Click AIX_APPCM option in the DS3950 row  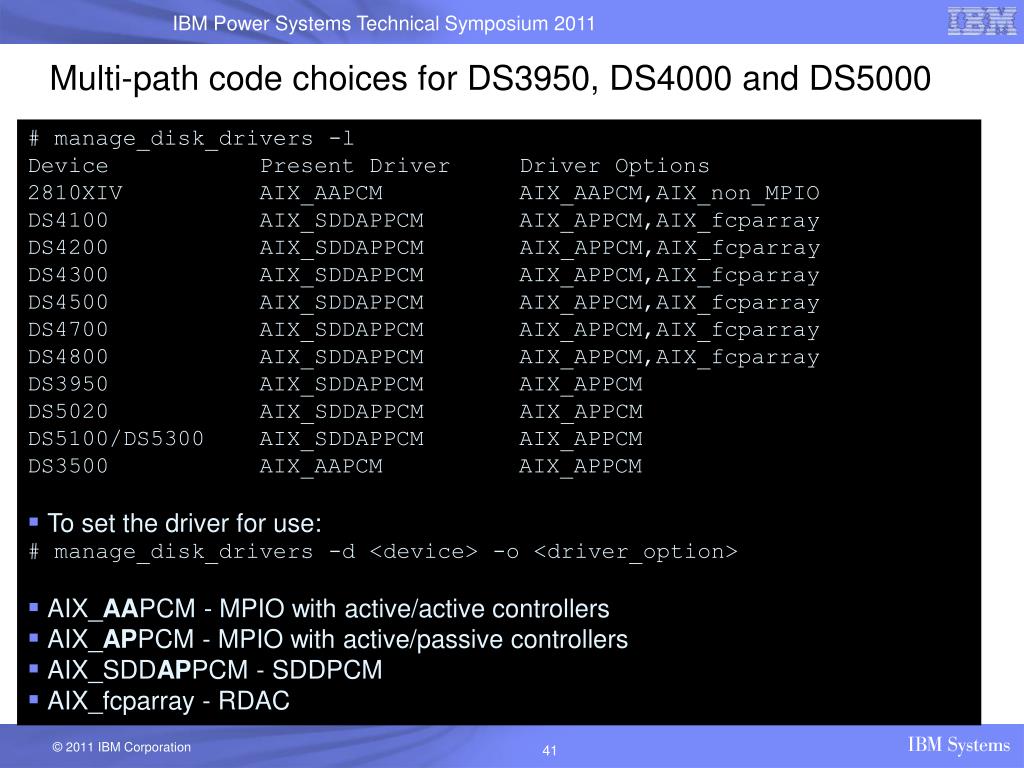tap(581, 385)
